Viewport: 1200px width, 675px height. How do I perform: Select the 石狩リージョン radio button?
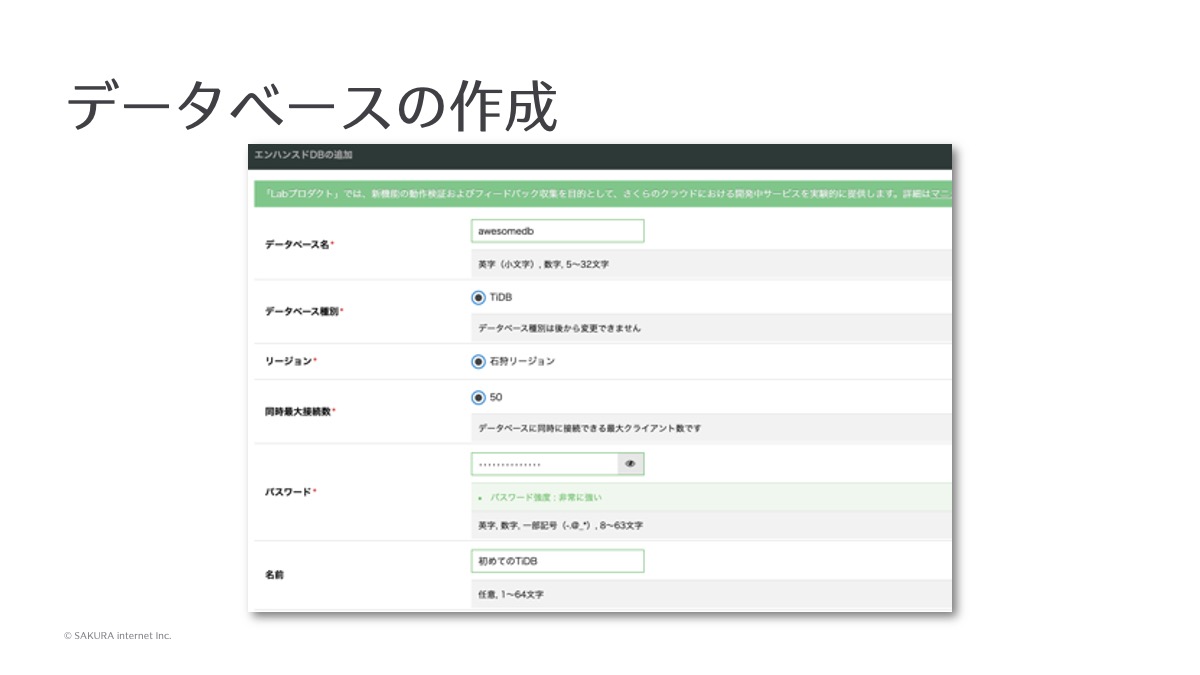[478, 361]
